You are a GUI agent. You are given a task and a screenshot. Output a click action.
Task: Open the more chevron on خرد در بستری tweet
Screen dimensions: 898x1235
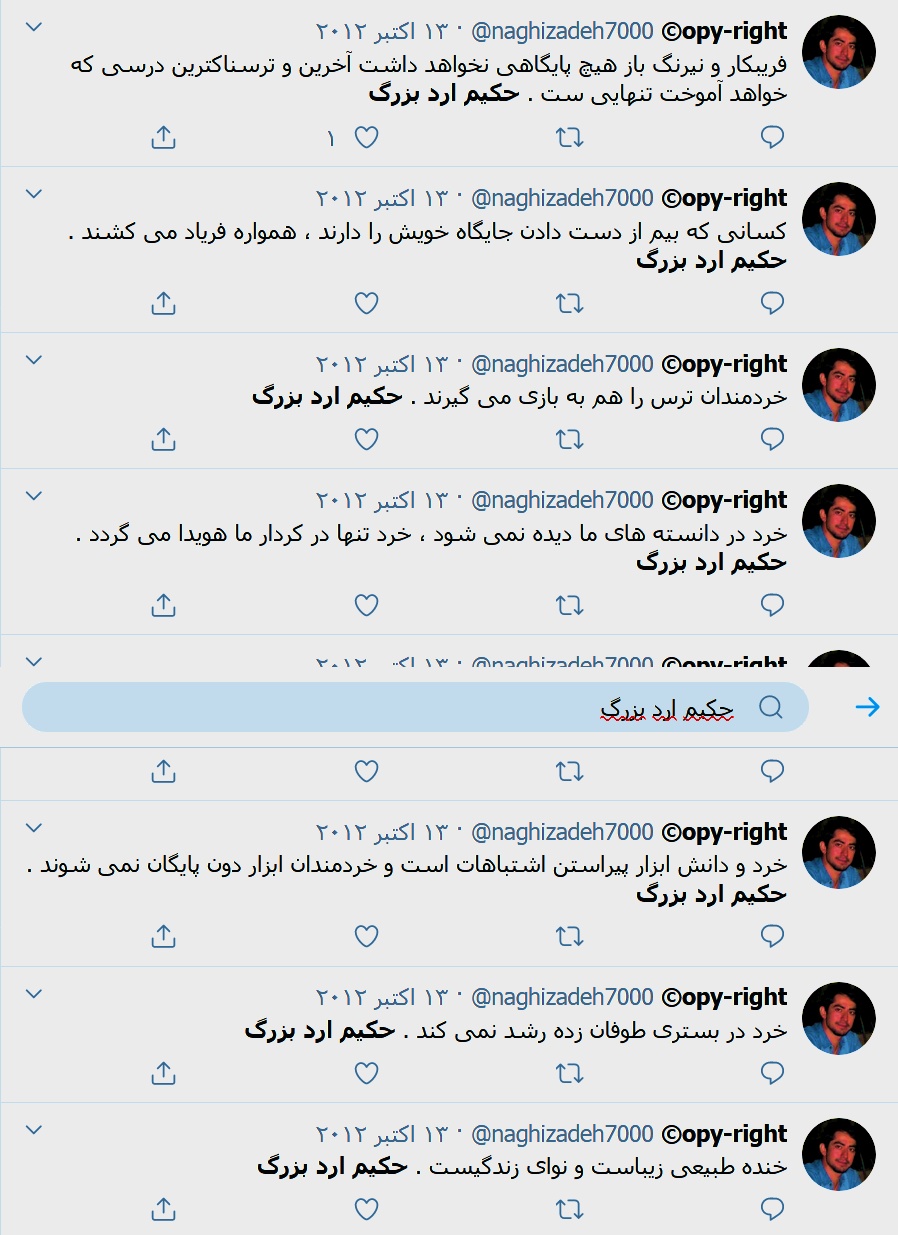33,994
